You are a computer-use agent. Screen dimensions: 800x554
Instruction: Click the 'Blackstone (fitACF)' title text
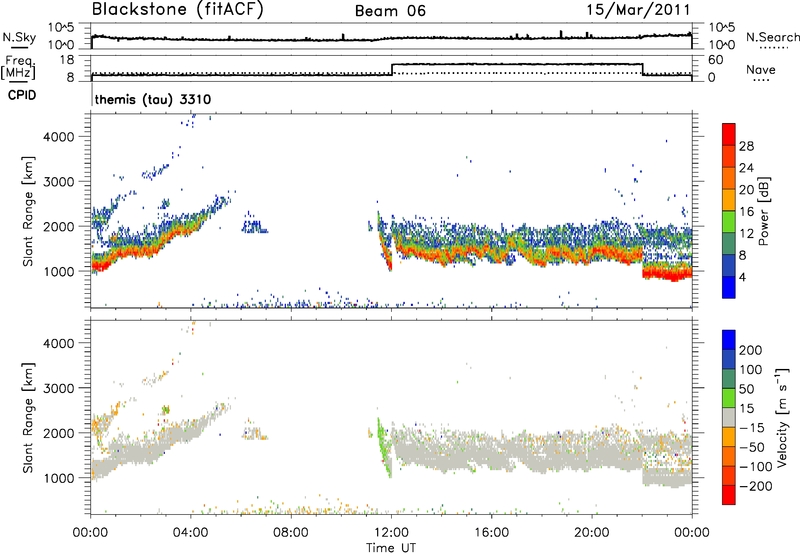pos(178,9)
